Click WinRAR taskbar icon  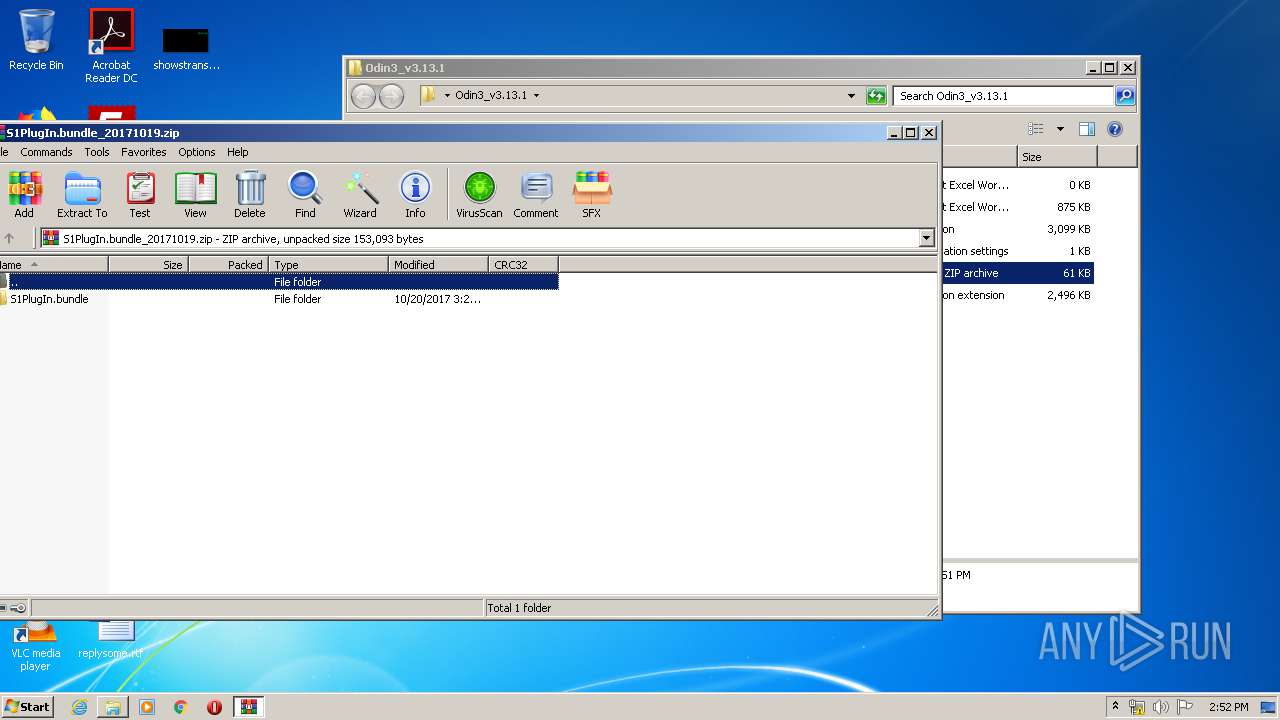(x=249, y=707)
